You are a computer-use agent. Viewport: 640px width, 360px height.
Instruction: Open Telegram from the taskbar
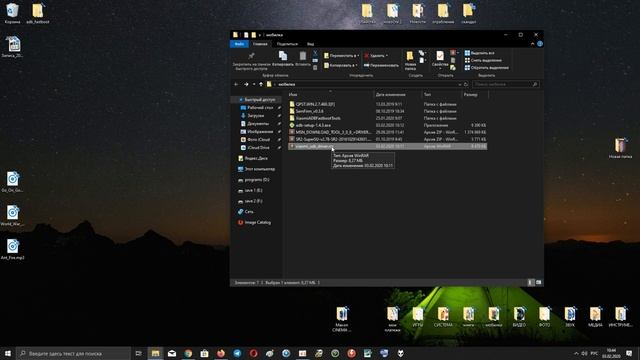pyautogui.click(x=237, y=353)
